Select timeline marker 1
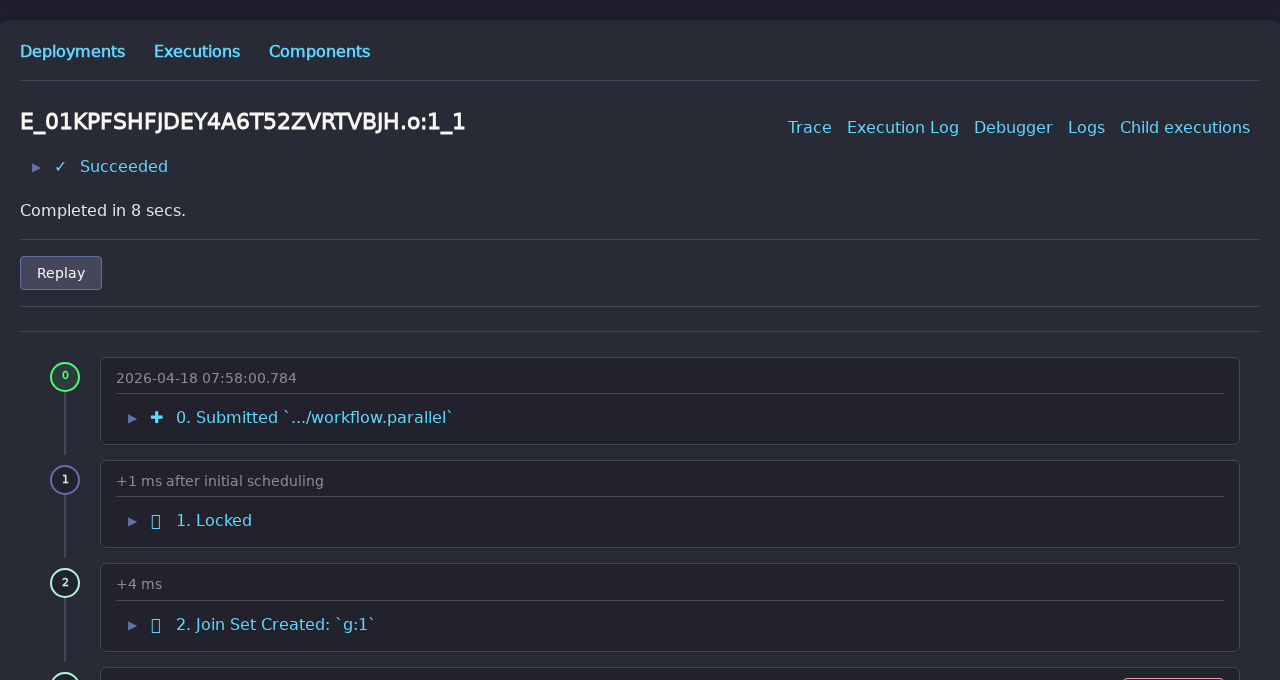Image resolution: width=1280 pixels, height=680 pixels. pyautogui.click(x=65, y=480)
